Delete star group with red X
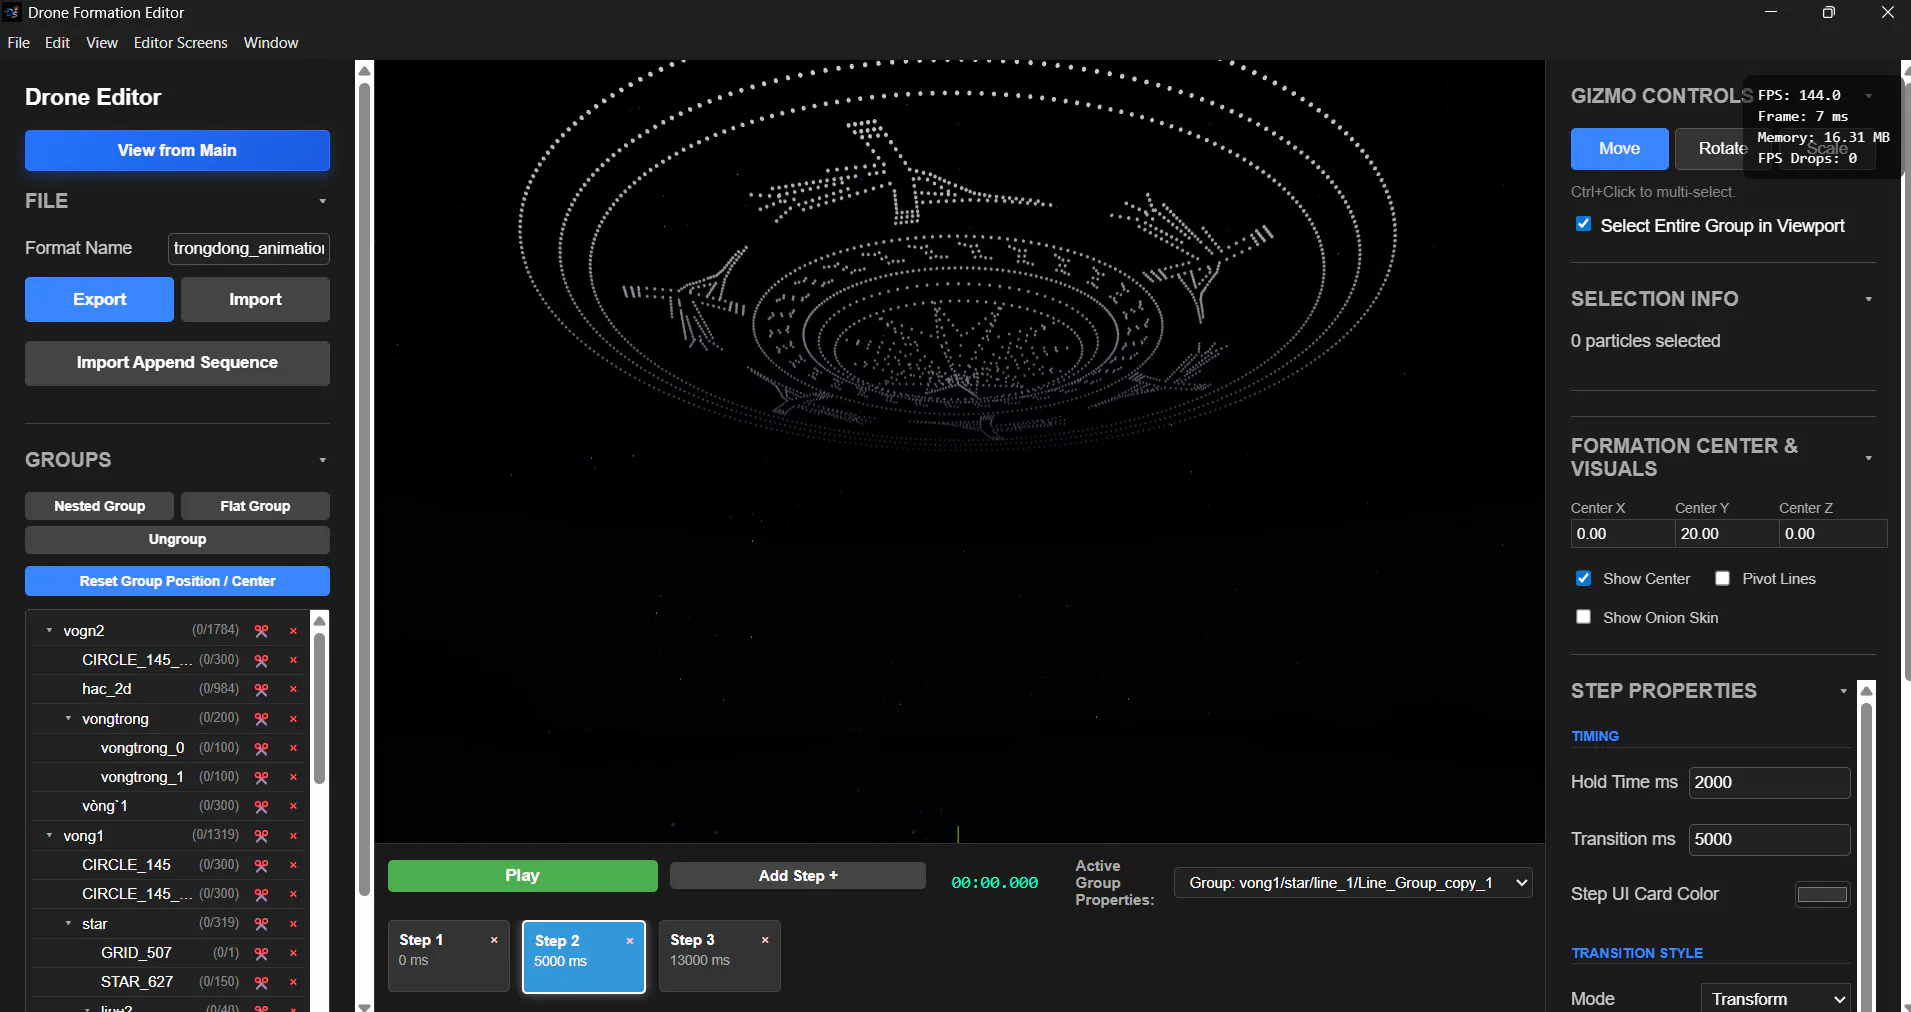The height and width of the screenshot is (1012, 1911). pos(293,924)
